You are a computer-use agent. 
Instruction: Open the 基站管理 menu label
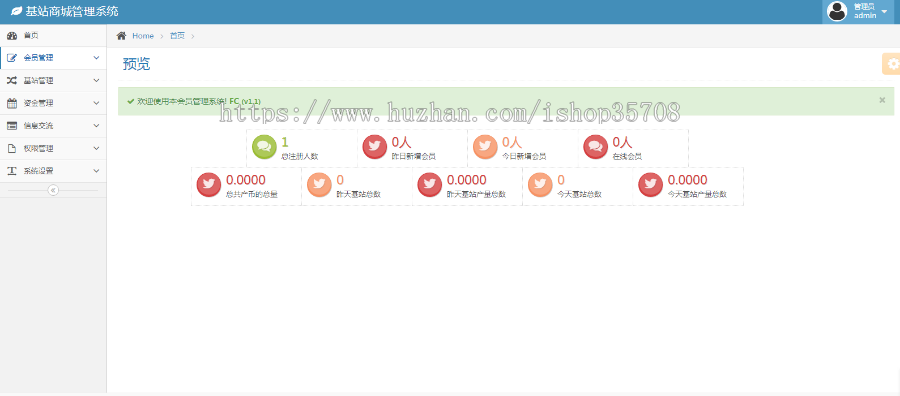(38, 80)
